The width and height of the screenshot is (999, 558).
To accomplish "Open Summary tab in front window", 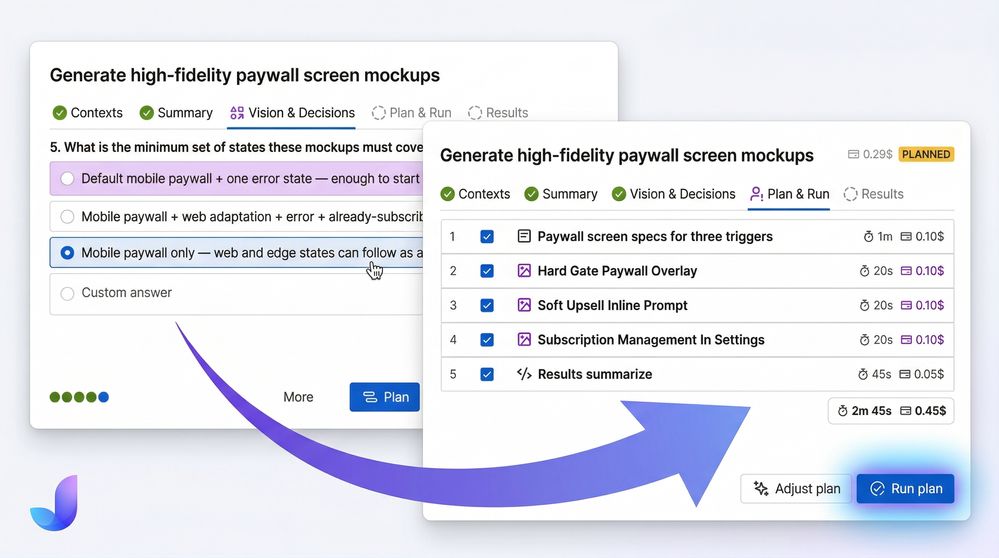I will pos(561,194).
